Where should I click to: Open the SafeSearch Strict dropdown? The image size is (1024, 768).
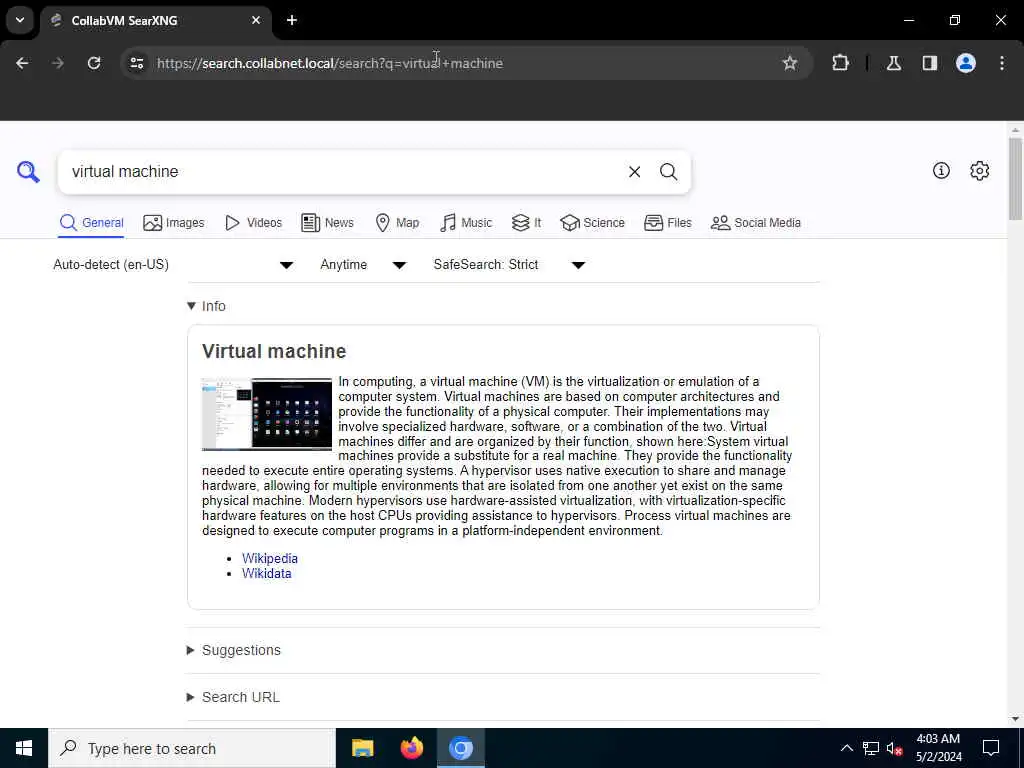coord(509,264)
